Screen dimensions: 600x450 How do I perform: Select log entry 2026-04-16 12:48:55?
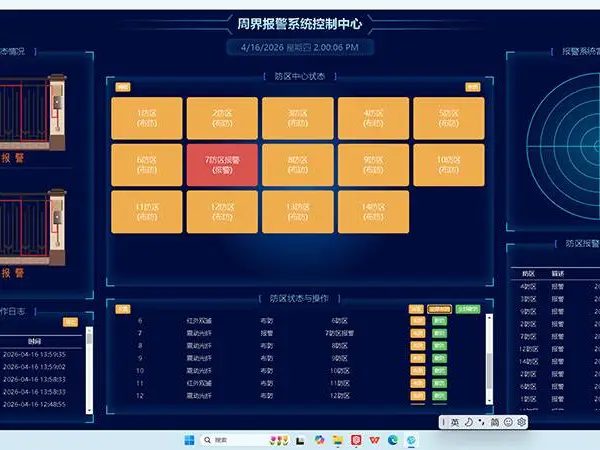34,404
